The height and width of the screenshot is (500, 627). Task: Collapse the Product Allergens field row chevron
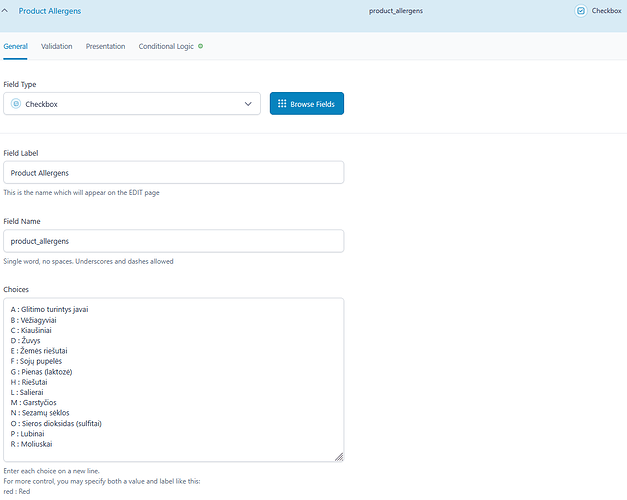[x=6, y=10]
